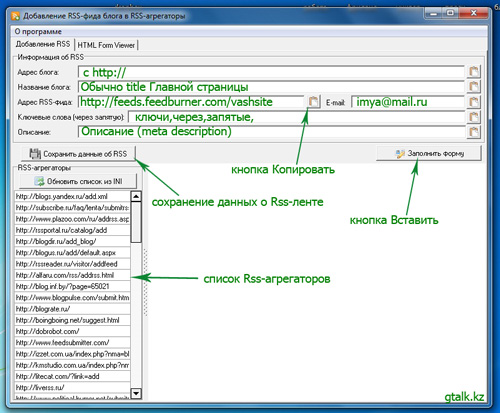This screenshot has height=413, width=500.
Task: Click paste icon beside Описание field
Action: [474, 132]
